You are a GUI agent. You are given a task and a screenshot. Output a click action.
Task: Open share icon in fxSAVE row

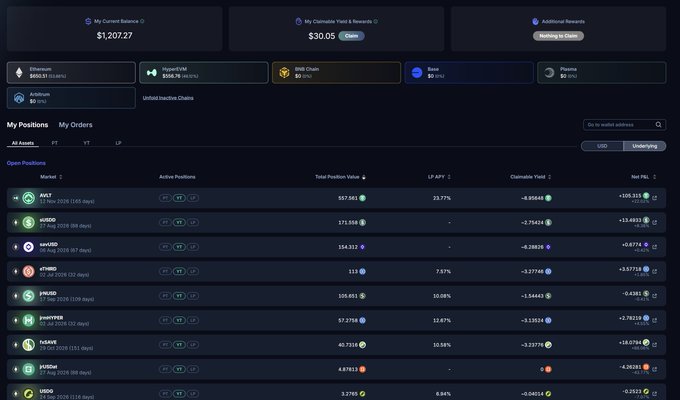click(x=654, y=345)
